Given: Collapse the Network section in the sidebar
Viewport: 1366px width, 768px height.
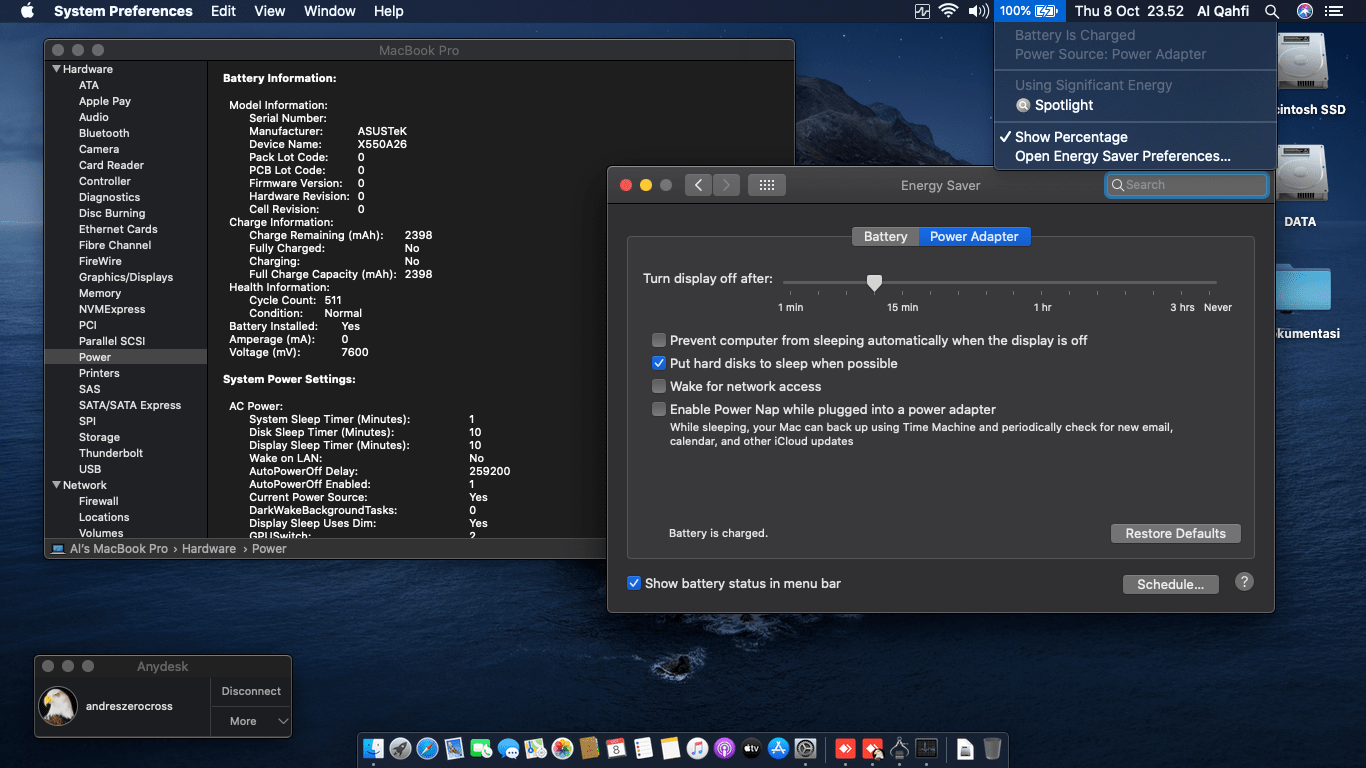Looking at the screenshot, I should click(57, 485).
